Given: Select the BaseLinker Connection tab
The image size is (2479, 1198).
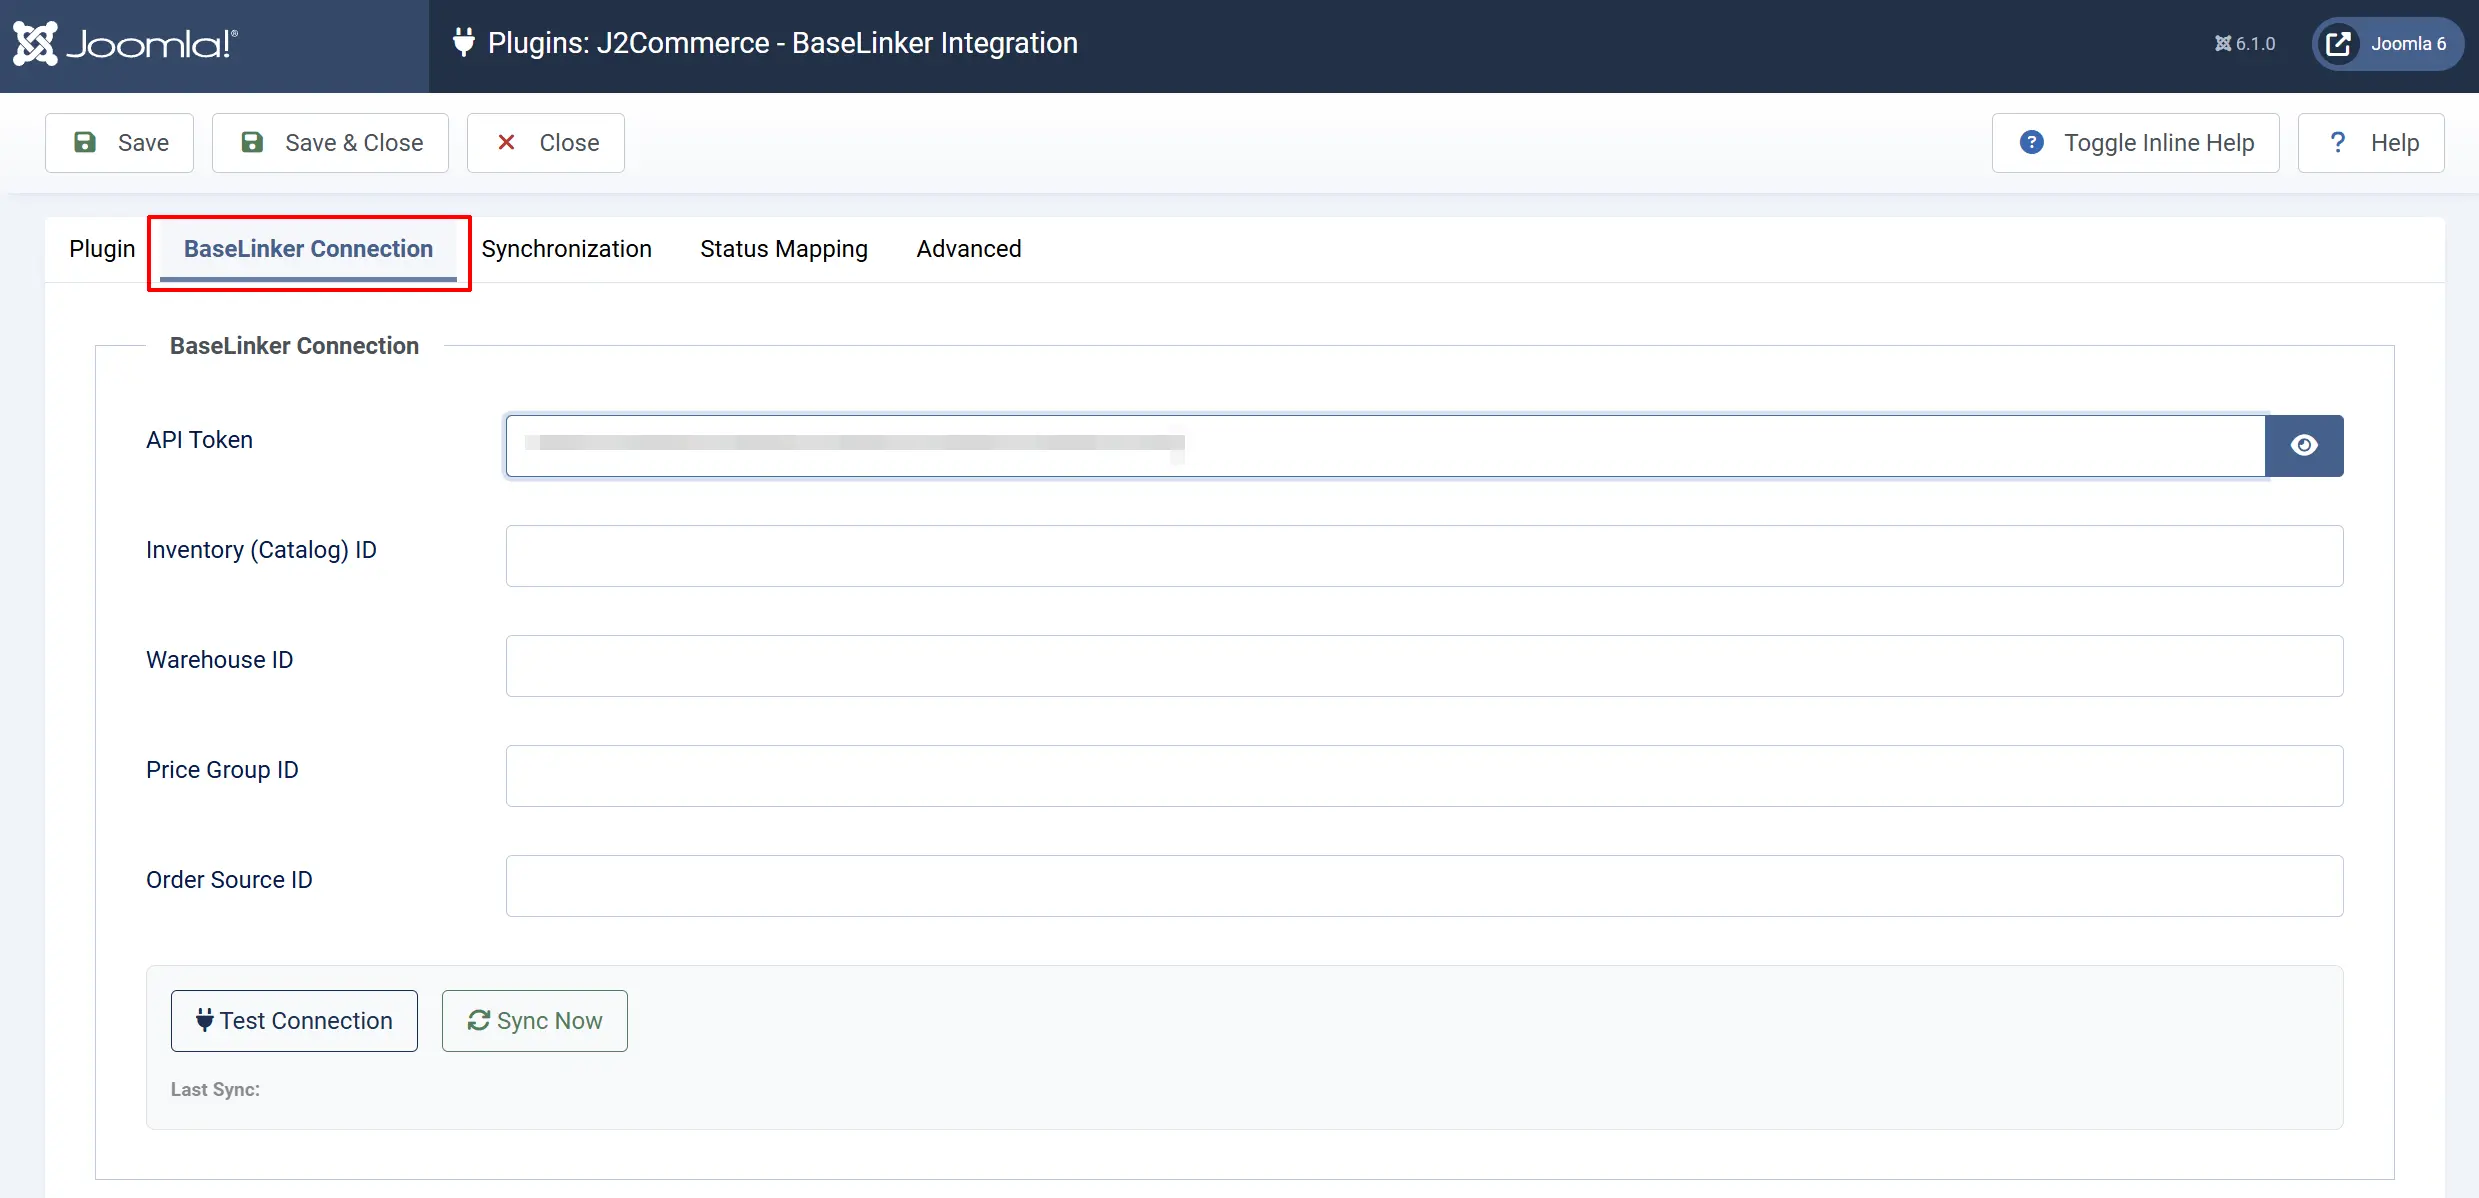Looking at the screenshot, I should click(308, 249).
